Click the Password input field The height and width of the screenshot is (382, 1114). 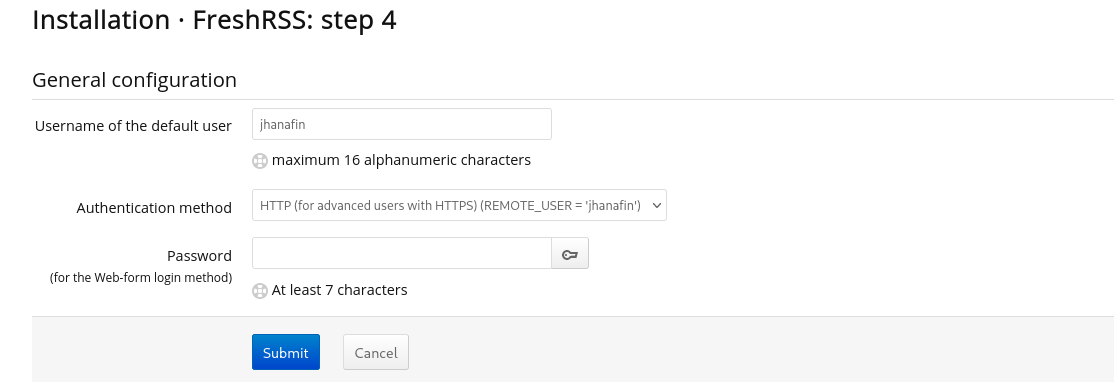click(401, 253)
